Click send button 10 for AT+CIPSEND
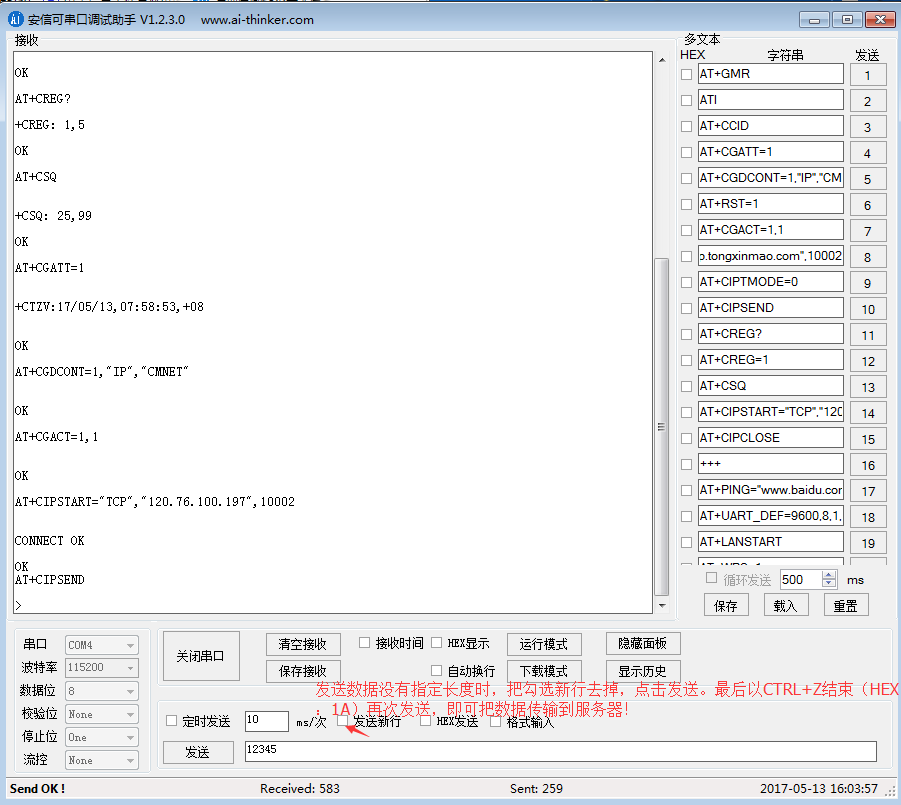Viewport: 901px width, 805px height. point(868,309)
